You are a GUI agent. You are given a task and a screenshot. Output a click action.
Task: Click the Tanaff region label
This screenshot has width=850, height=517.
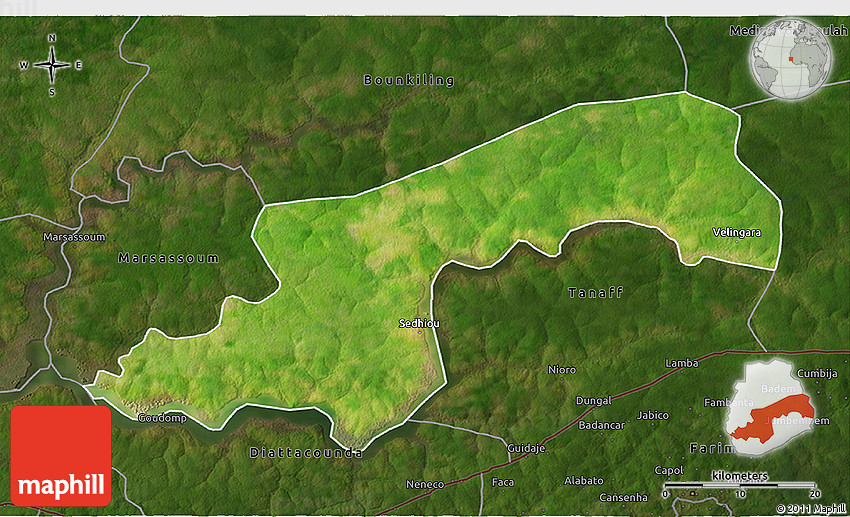[x=596, y=292]
